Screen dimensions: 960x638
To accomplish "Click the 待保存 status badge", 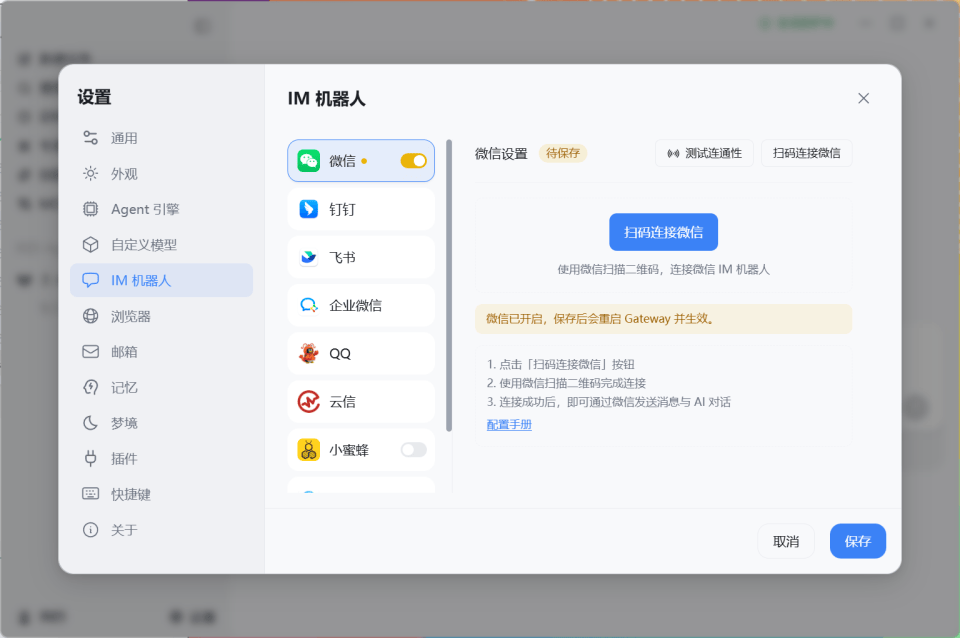I will [563, 153].
